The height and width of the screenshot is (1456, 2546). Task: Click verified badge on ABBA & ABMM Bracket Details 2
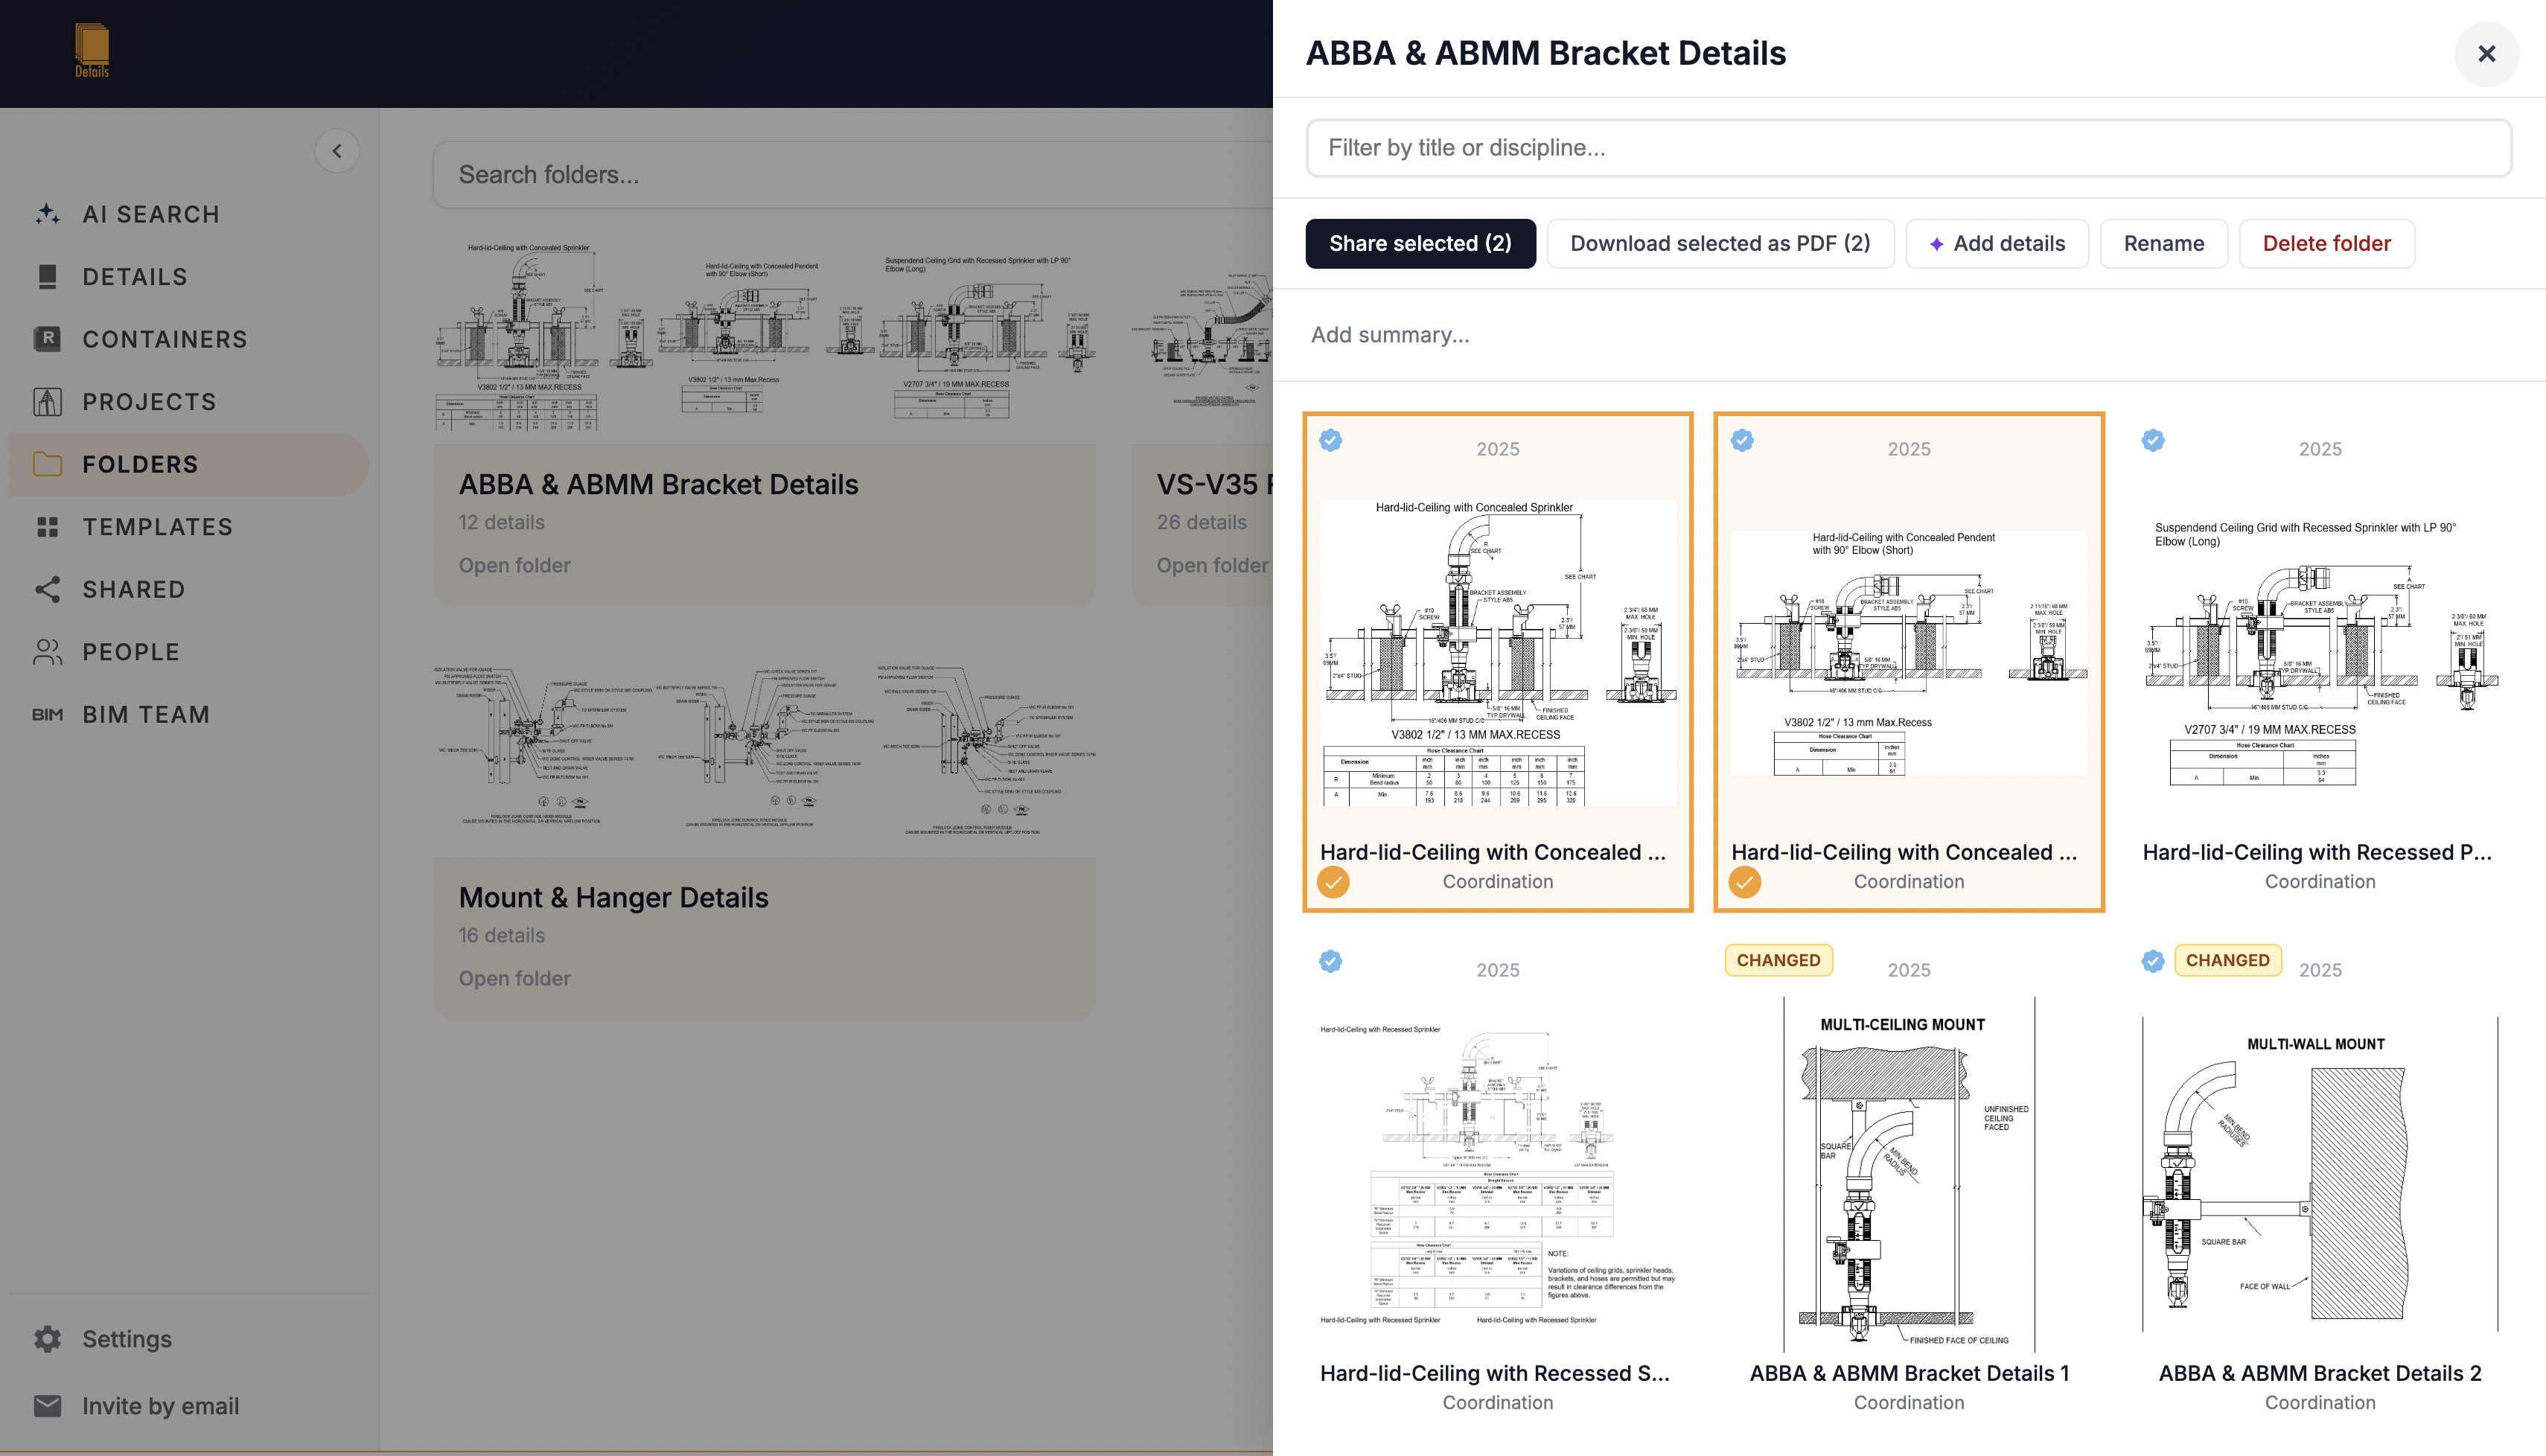coord(2153,961)
